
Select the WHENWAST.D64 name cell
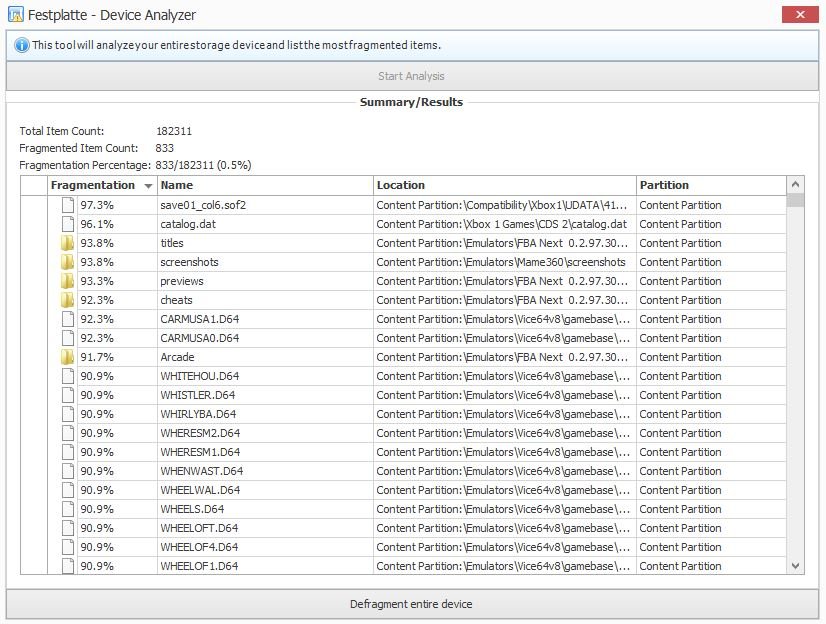click(x=265, y=471)
